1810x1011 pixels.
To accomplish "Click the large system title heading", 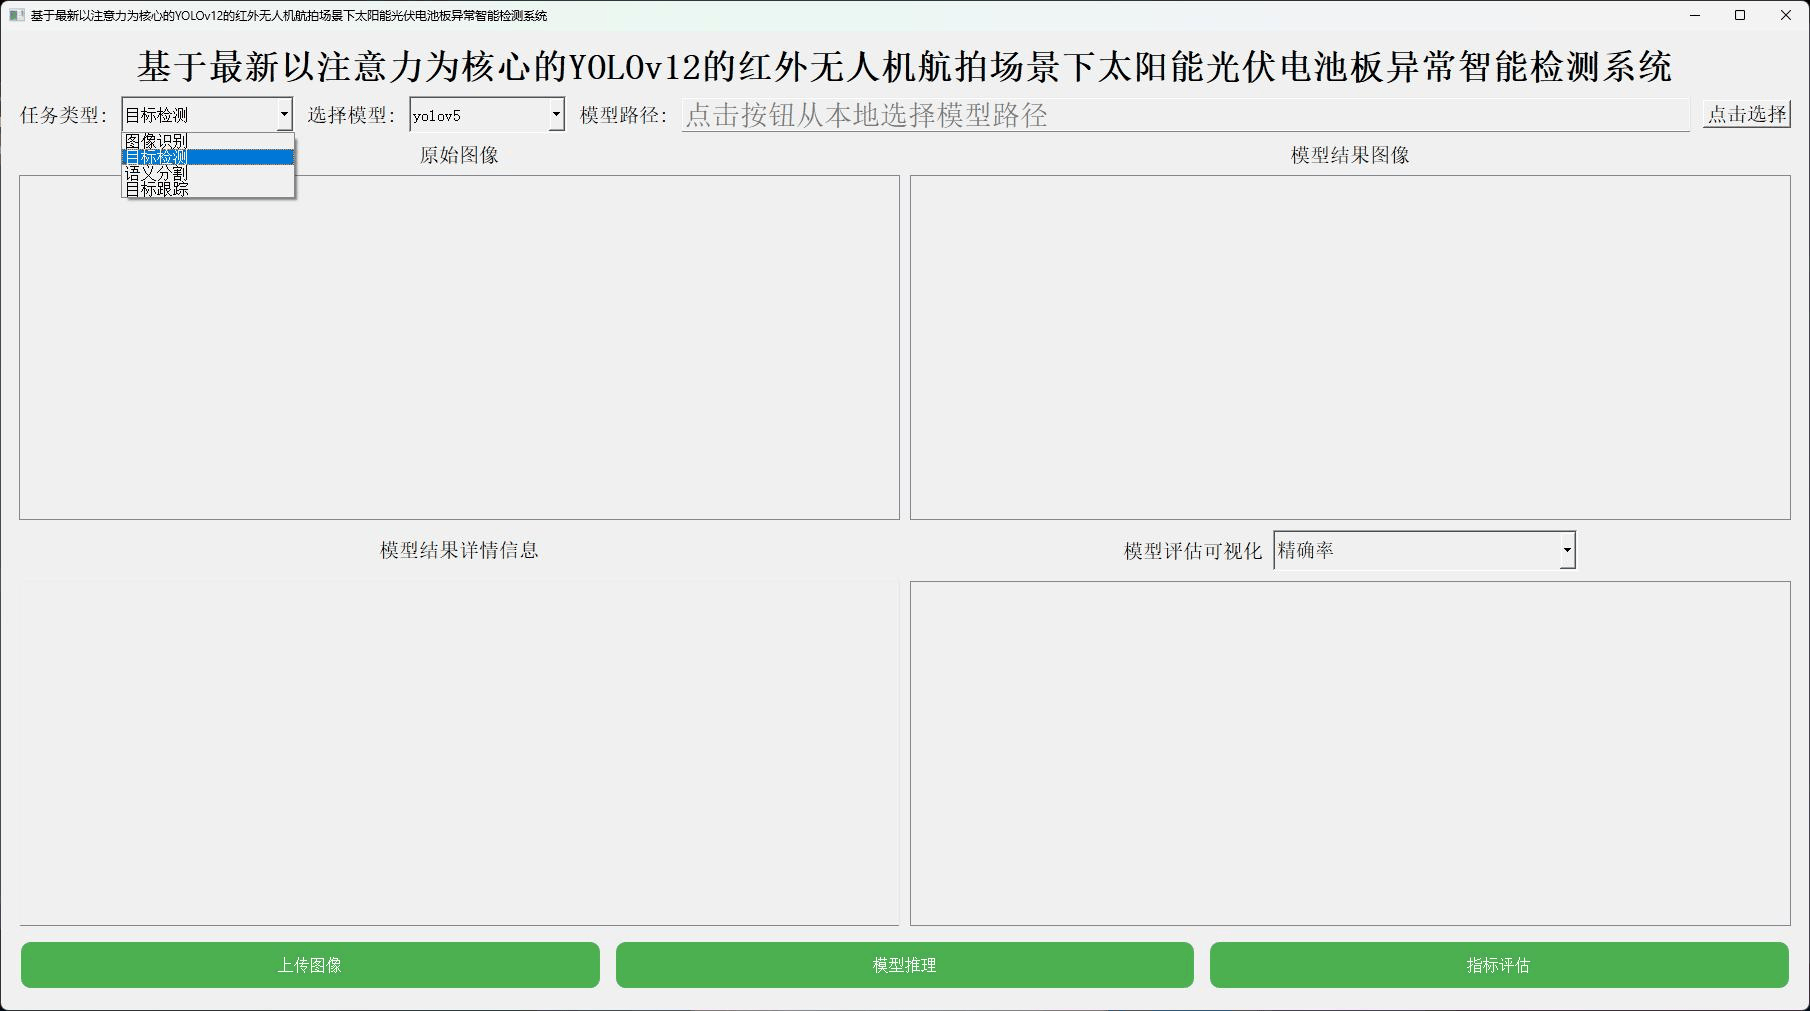I will pos(904,66).
